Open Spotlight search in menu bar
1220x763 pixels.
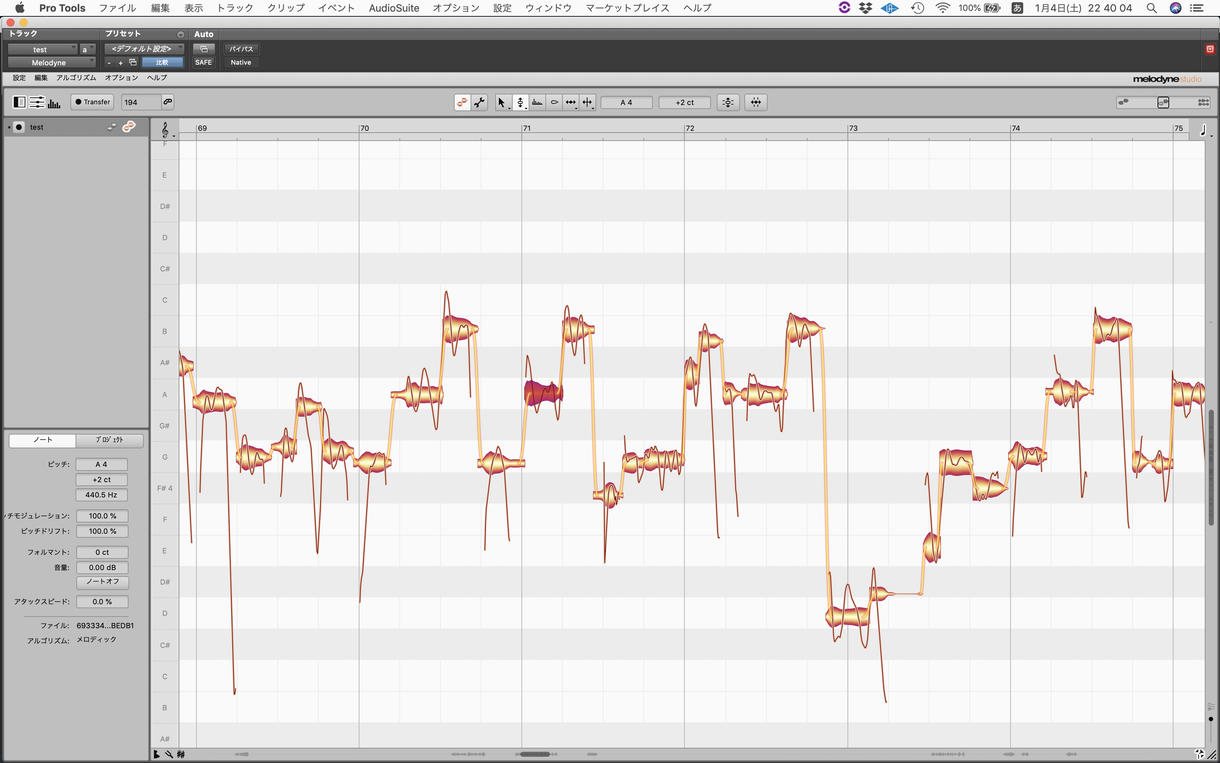pyautogui.click(x=1152, y=8)
